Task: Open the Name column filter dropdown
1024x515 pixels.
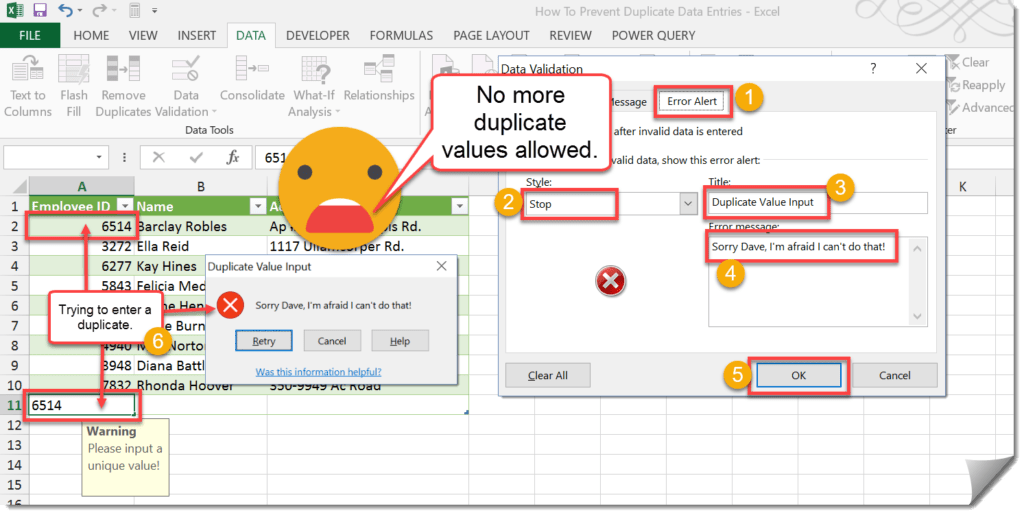Action: [x=258, y=206]
